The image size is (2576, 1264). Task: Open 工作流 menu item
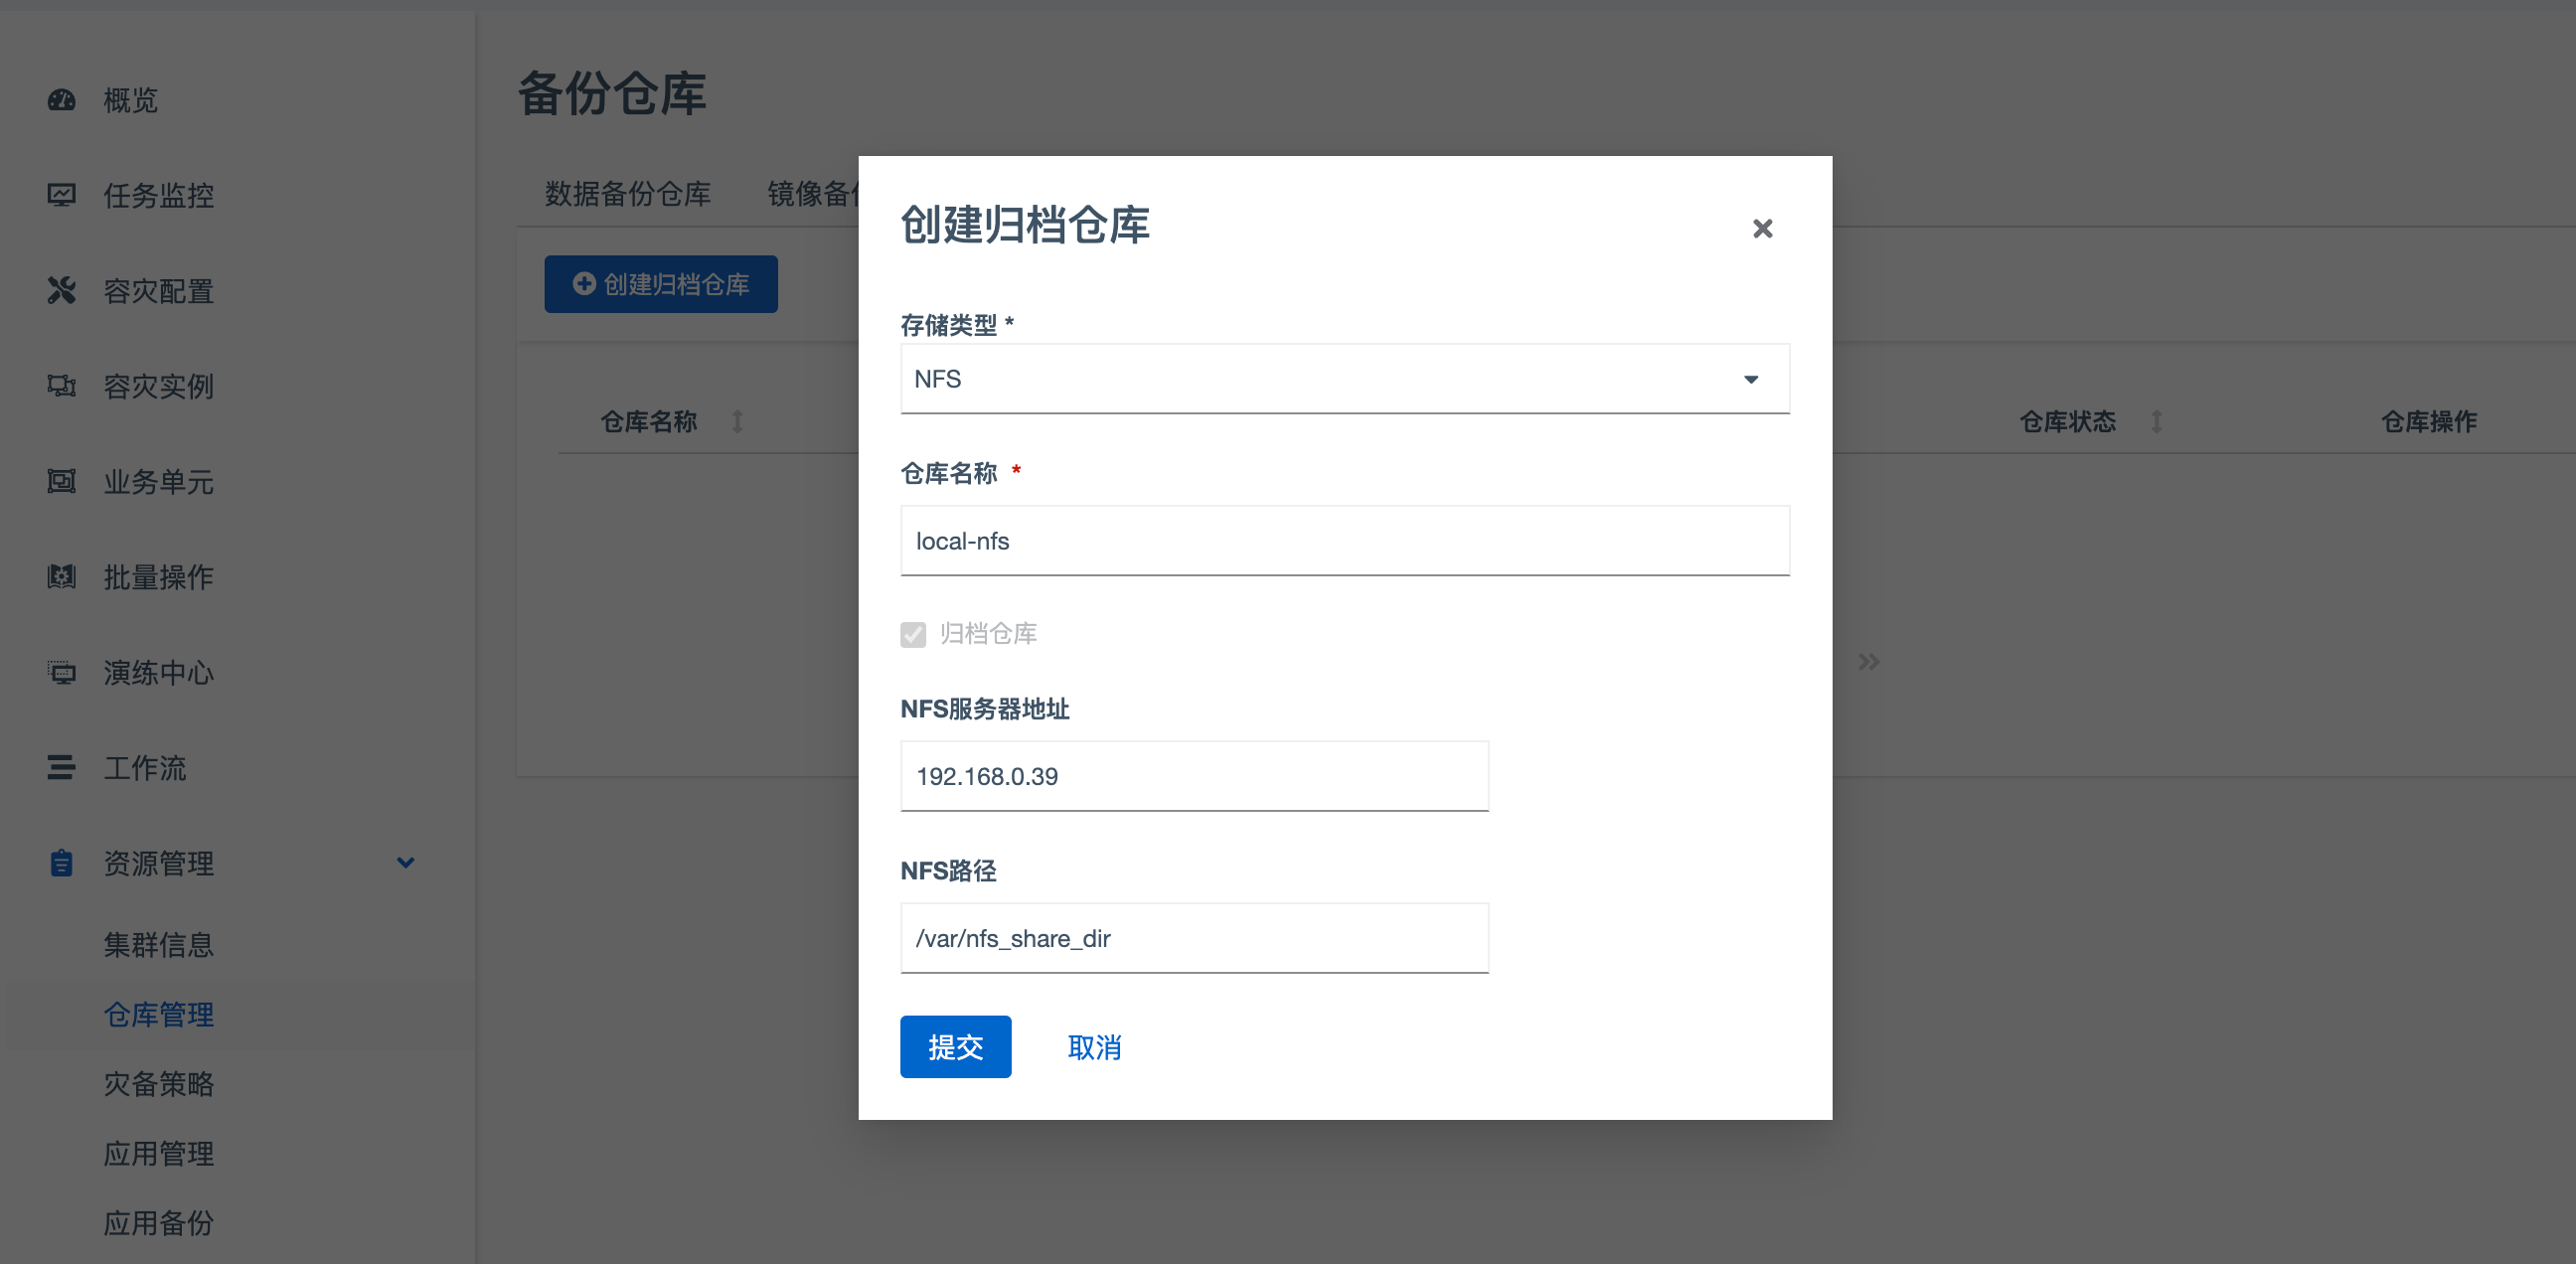(x=145, y=768)
